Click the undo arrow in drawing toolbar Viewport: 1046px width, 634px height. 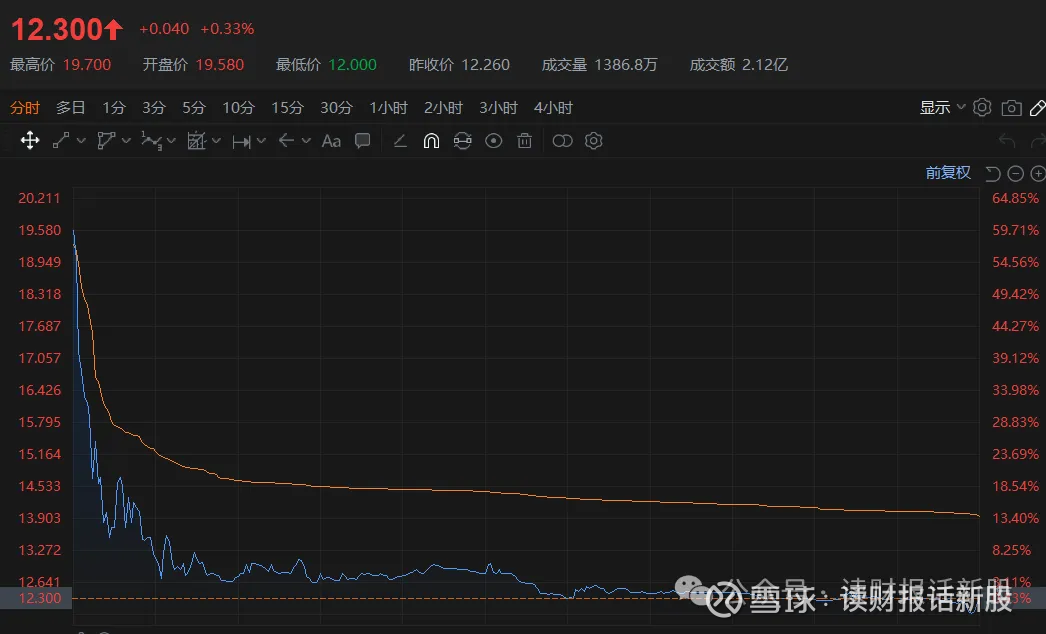pyautogui.click(x=1007, y=141)
